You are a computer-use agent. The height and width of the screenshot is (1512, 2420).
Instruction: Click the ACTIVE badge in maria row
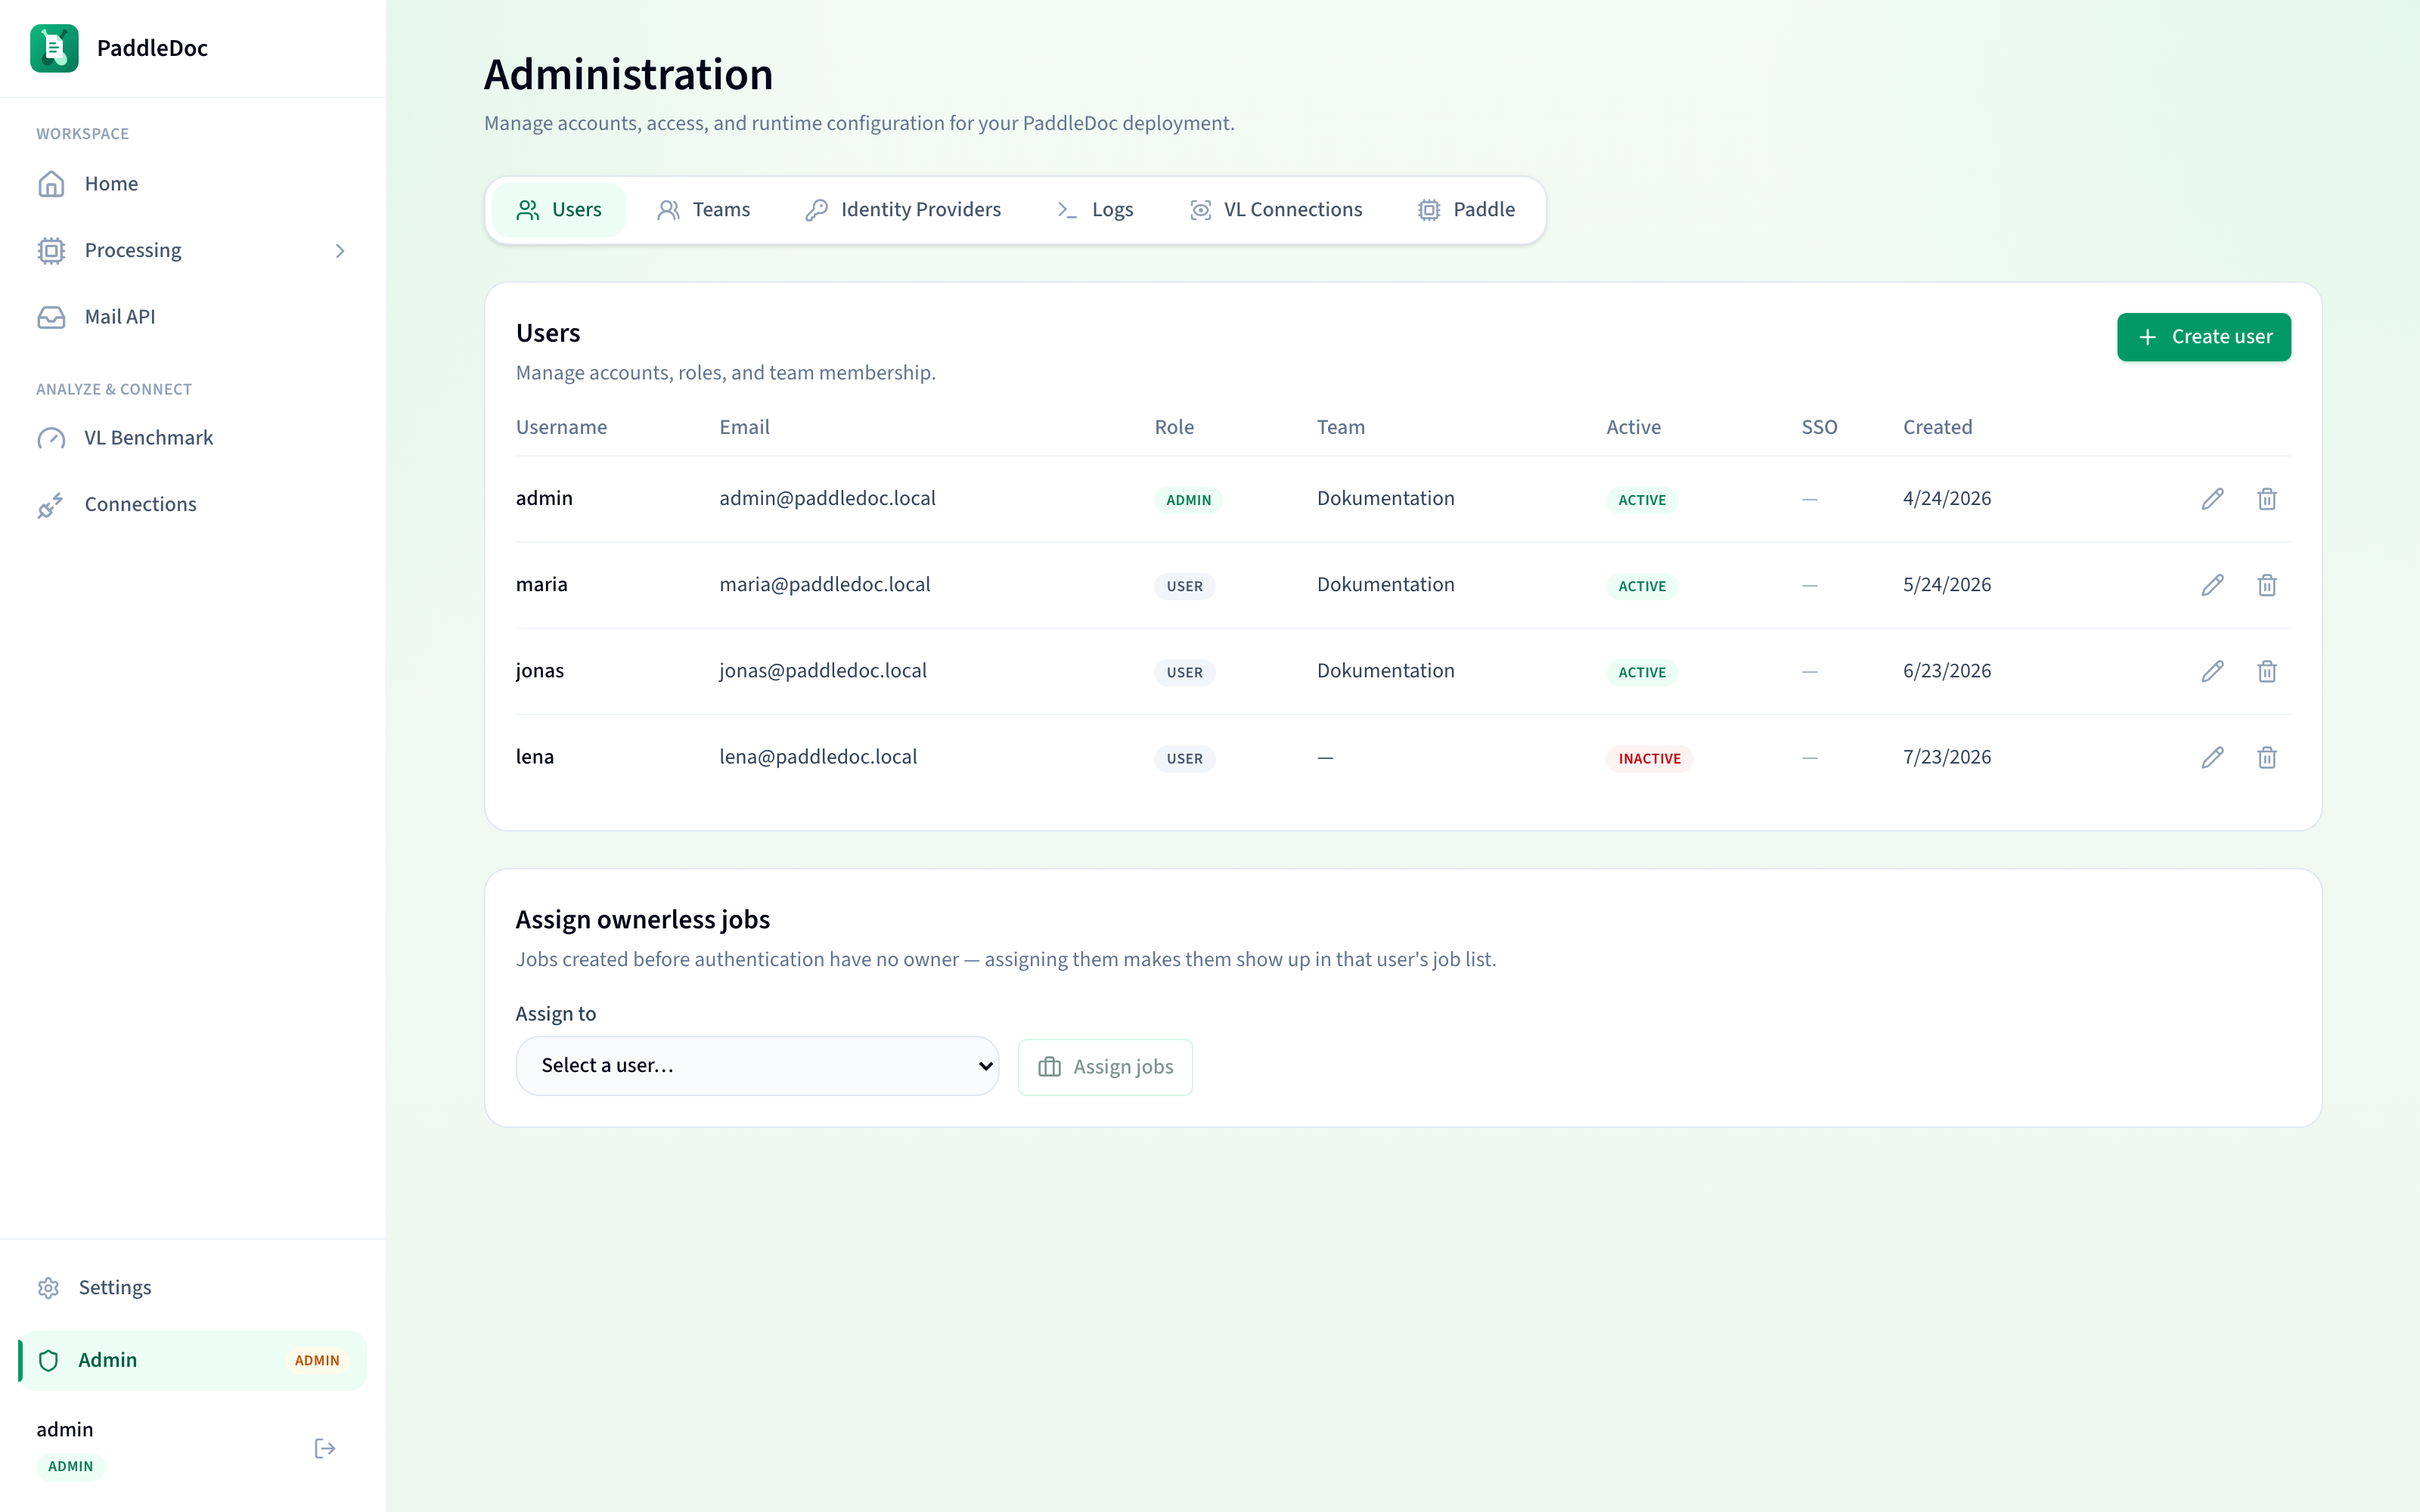pyautogui.click(x=1642, y=586)
